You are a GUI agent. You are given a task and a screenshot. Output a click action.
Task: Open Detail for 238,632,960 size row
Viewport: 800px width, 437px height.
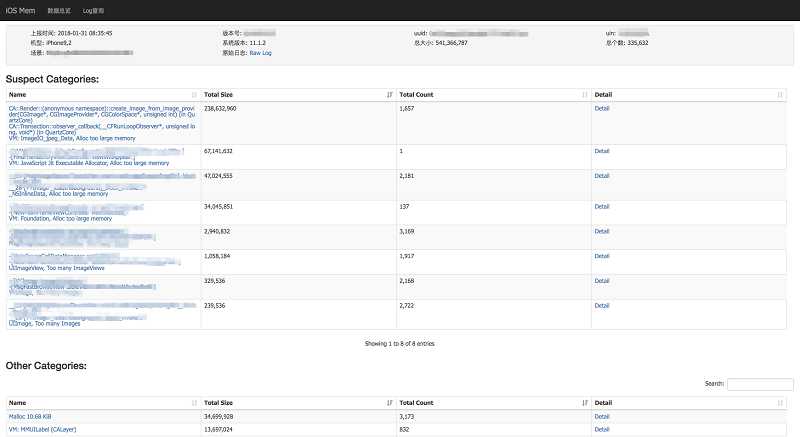[602, 109]
